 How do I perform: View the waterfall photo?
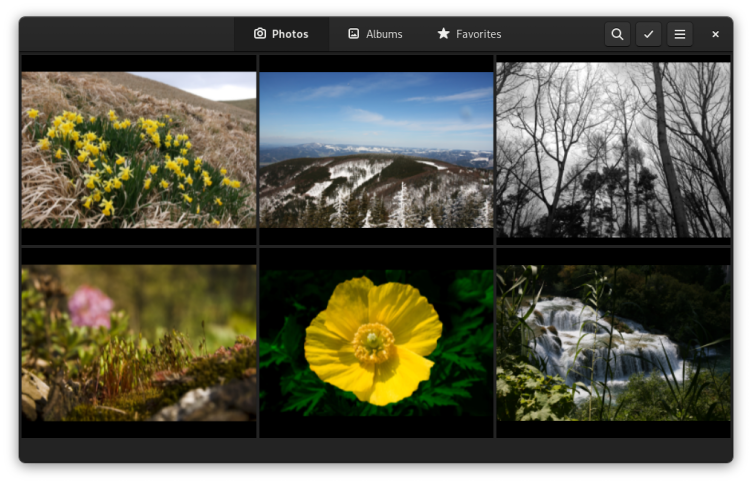click(613, 342)
